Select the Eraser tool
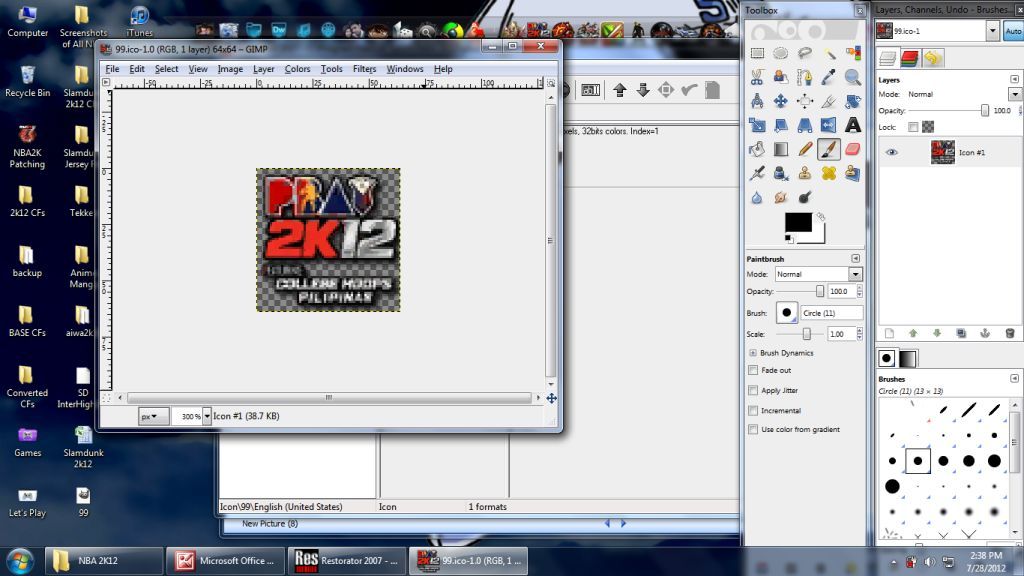Viewport: 1024px width, 576px height. coord(852,150)
